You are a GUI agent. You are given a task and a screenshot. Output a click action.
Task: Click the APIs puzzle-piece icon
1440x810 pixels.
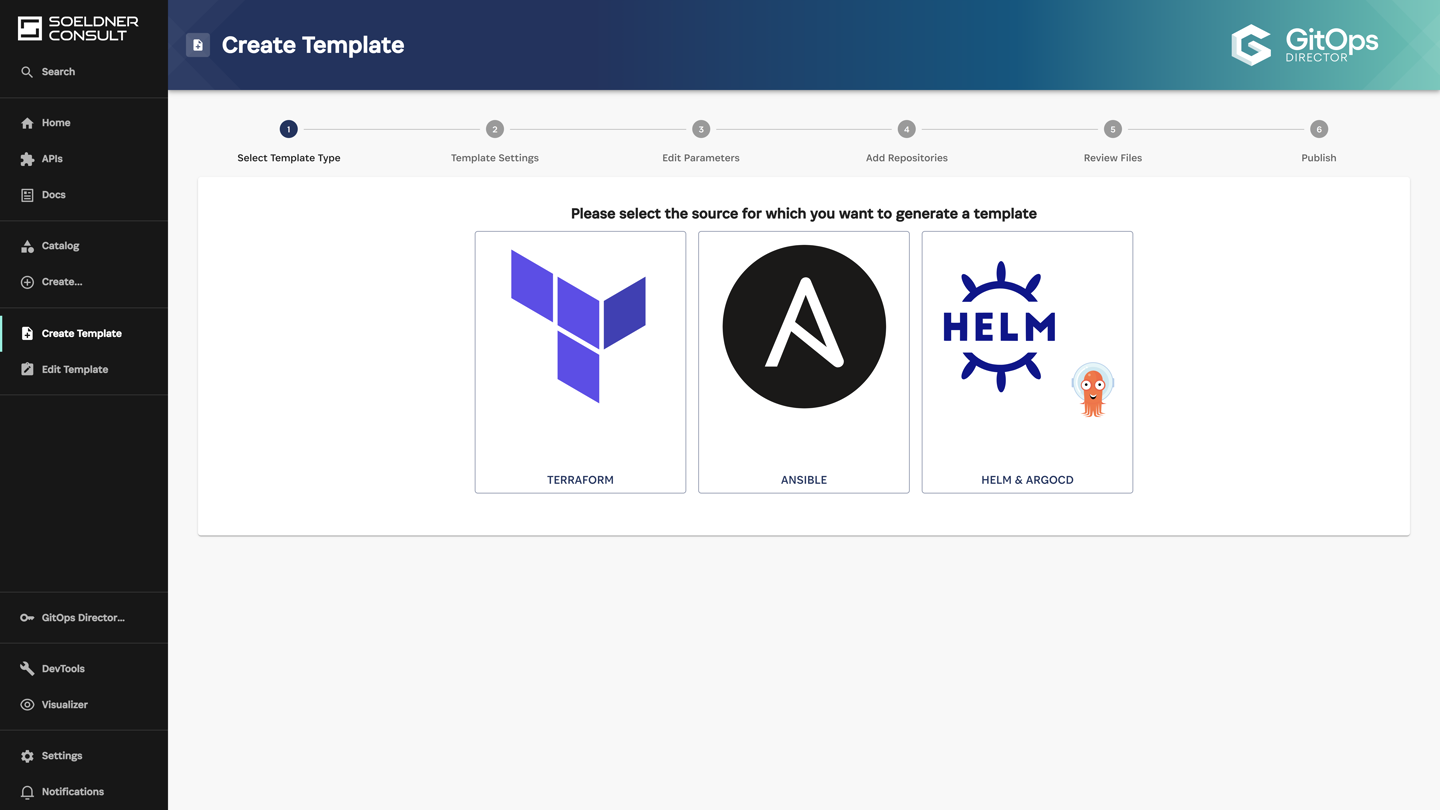pos(27,159)
